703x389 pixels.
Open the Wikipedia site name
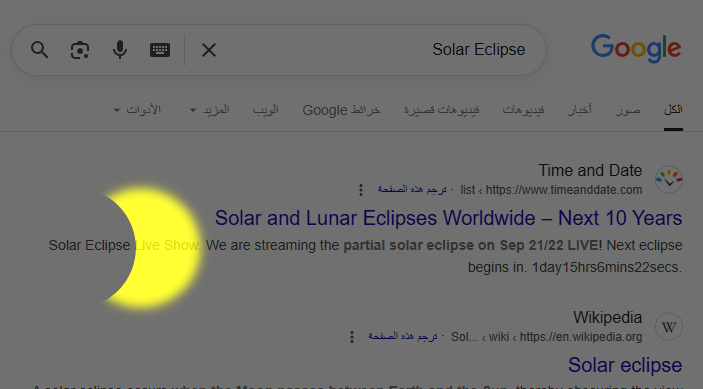(x=608, y=317)
